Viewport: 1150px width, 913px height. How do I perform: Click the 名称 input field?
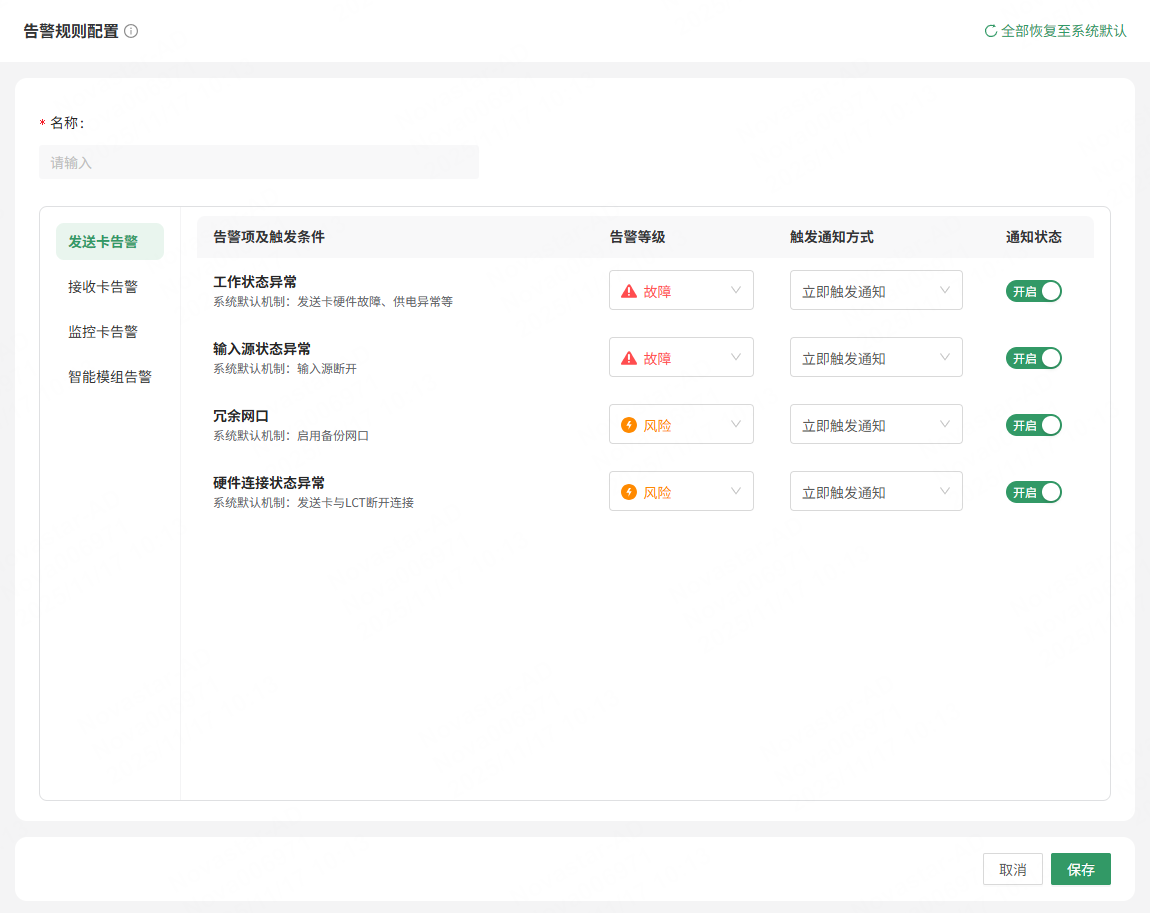pos(258,162)
